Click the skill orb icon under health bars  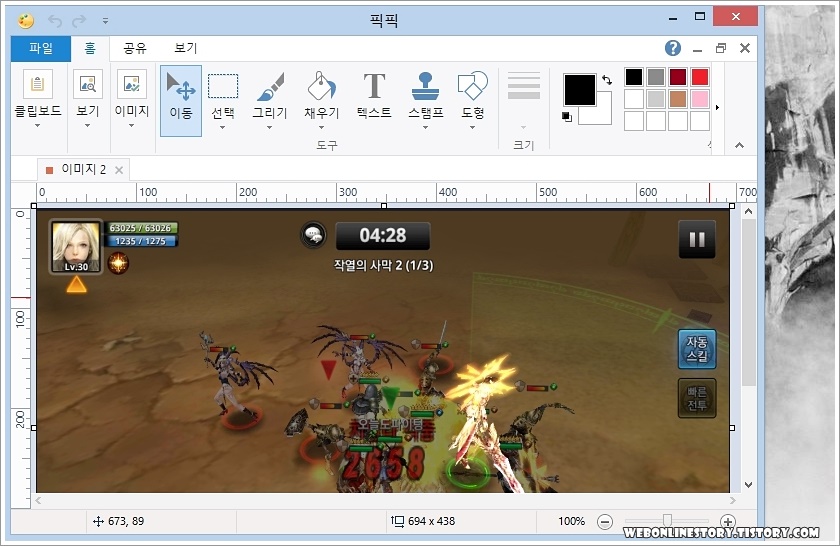pyautogui.click(x=118, y=263)
